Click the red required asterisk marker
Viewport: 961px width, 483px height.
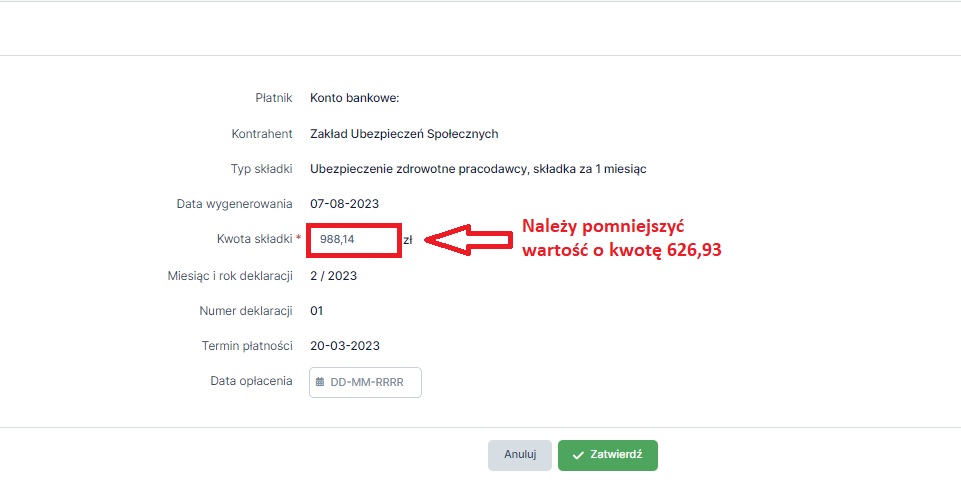[x=298, y=237]
